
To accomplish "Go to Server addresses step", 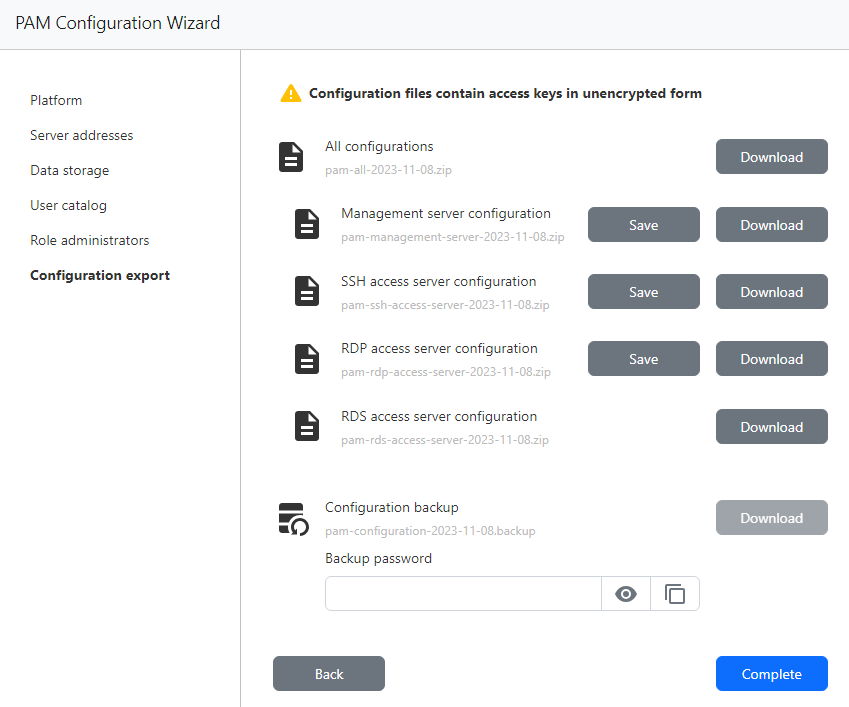I will click(81, 135).
